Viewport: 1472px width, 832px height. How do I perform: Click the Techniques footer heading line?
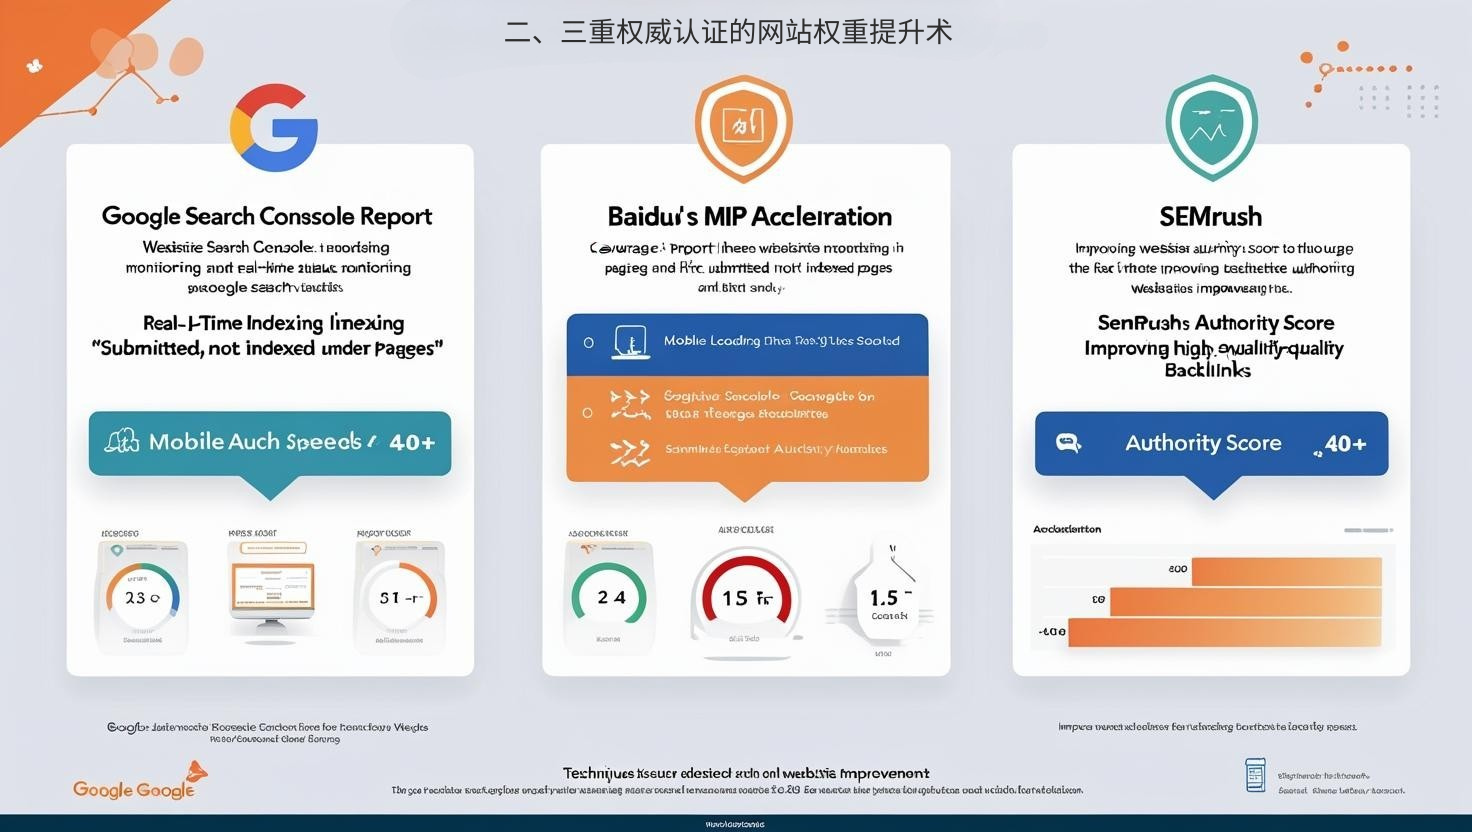[x=746, y=773]
